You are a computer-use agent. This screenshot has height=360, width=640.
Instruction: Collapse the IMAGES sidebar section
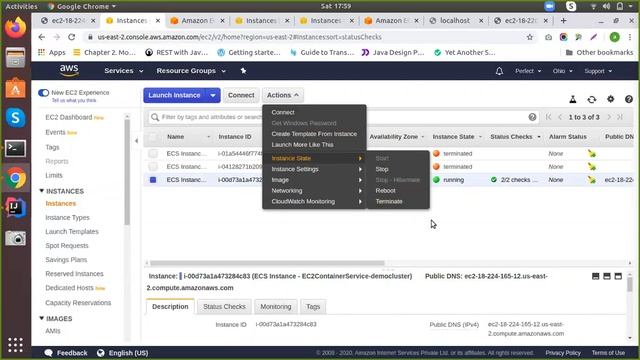coord(42,318)
